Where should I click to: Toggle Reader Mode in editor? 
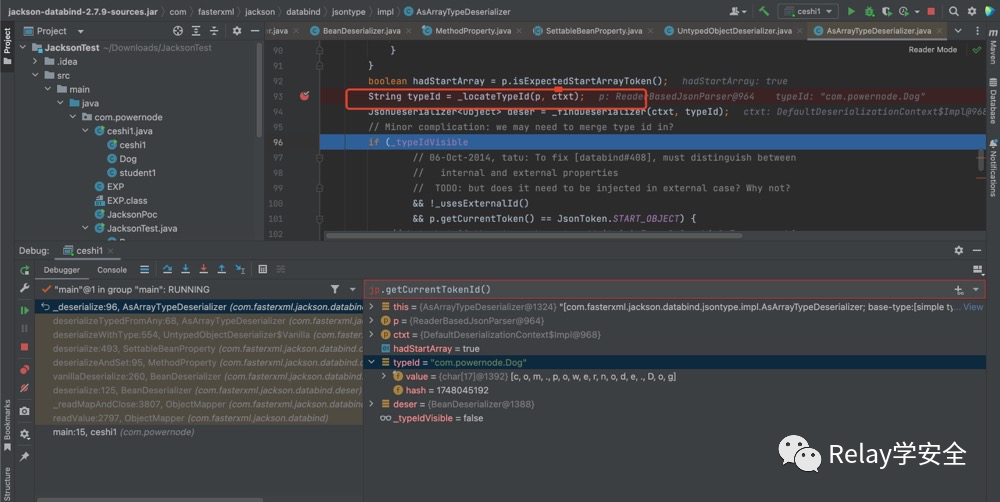point(932,49)
